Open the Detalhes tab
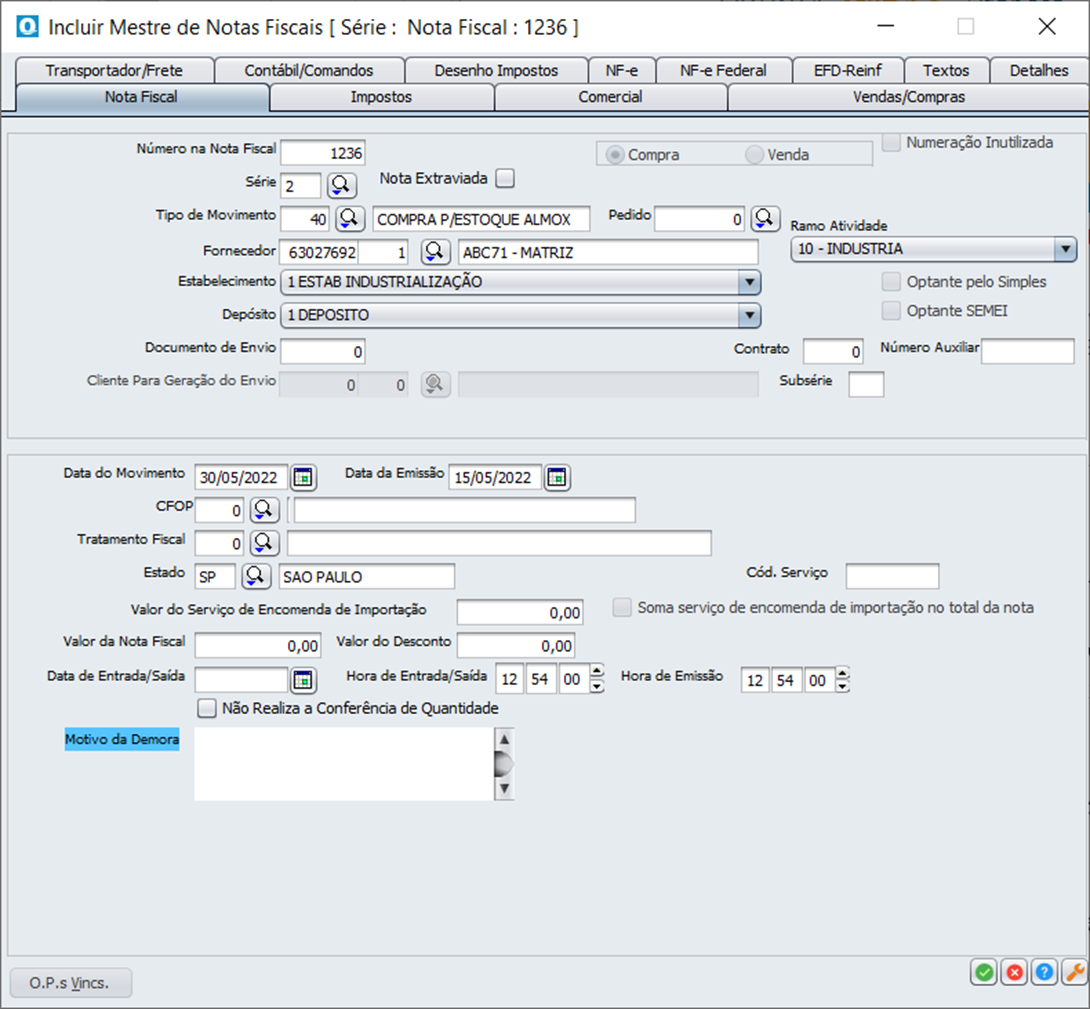This screenshot has width=1090, height=1009. 1039,70
